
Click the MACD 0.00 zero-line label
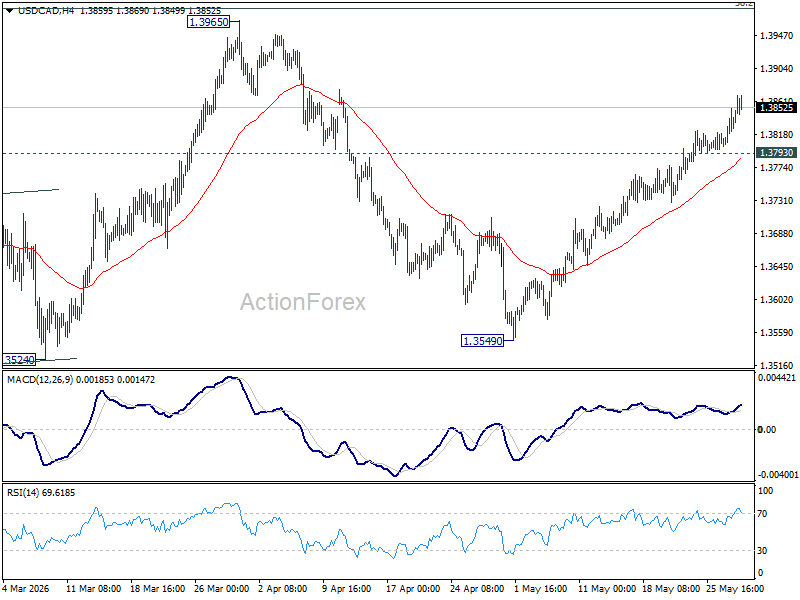click(767, 430)
